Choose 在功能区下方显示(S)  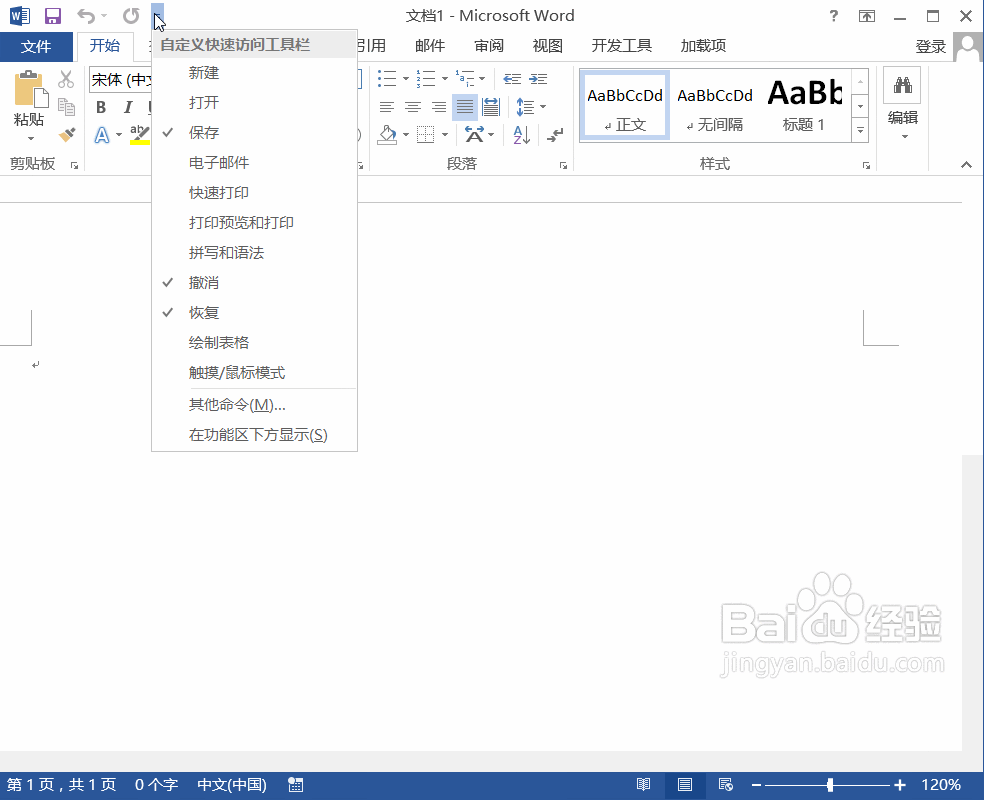255,435
